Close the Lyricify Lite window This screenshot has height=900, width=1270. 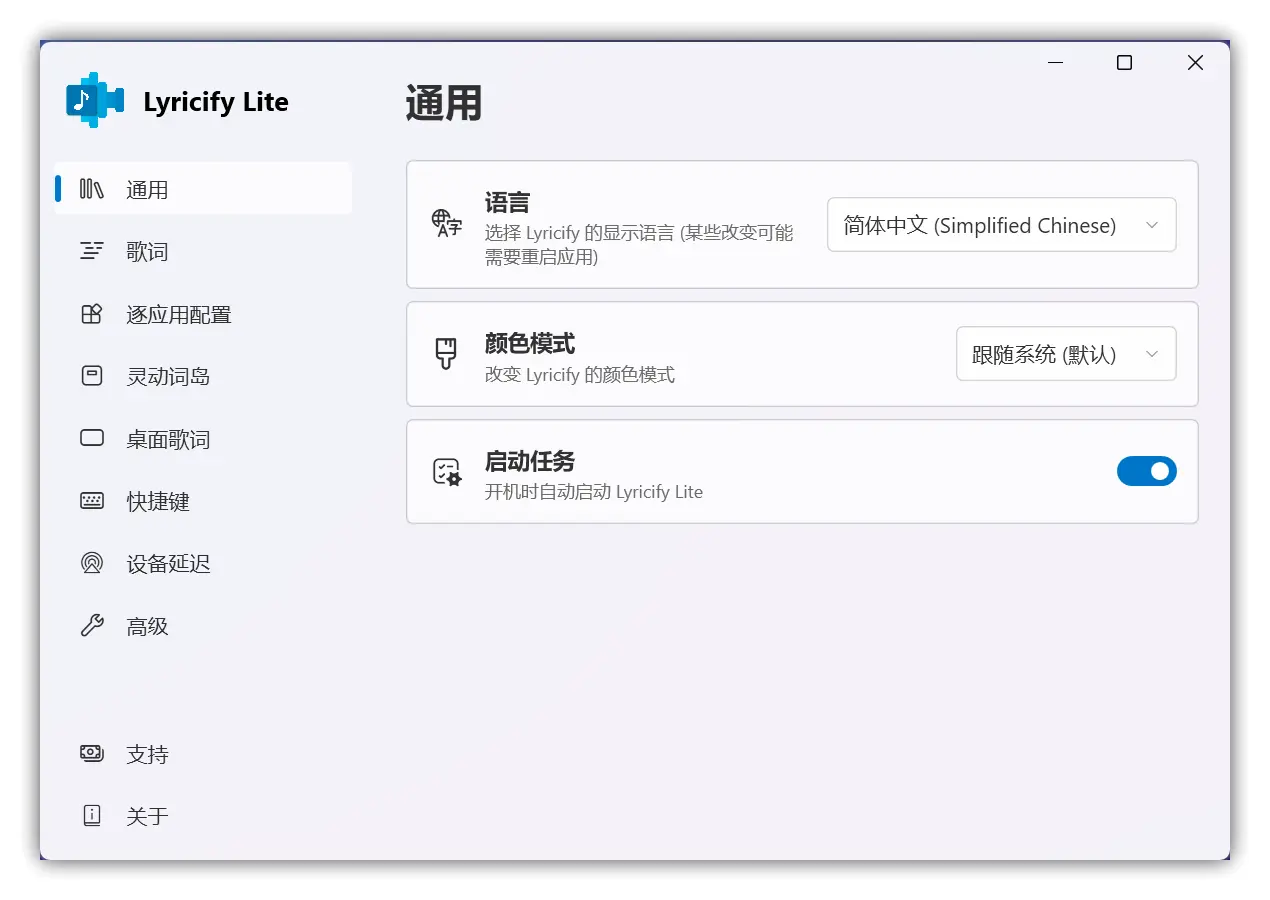tap(1195, 63)
